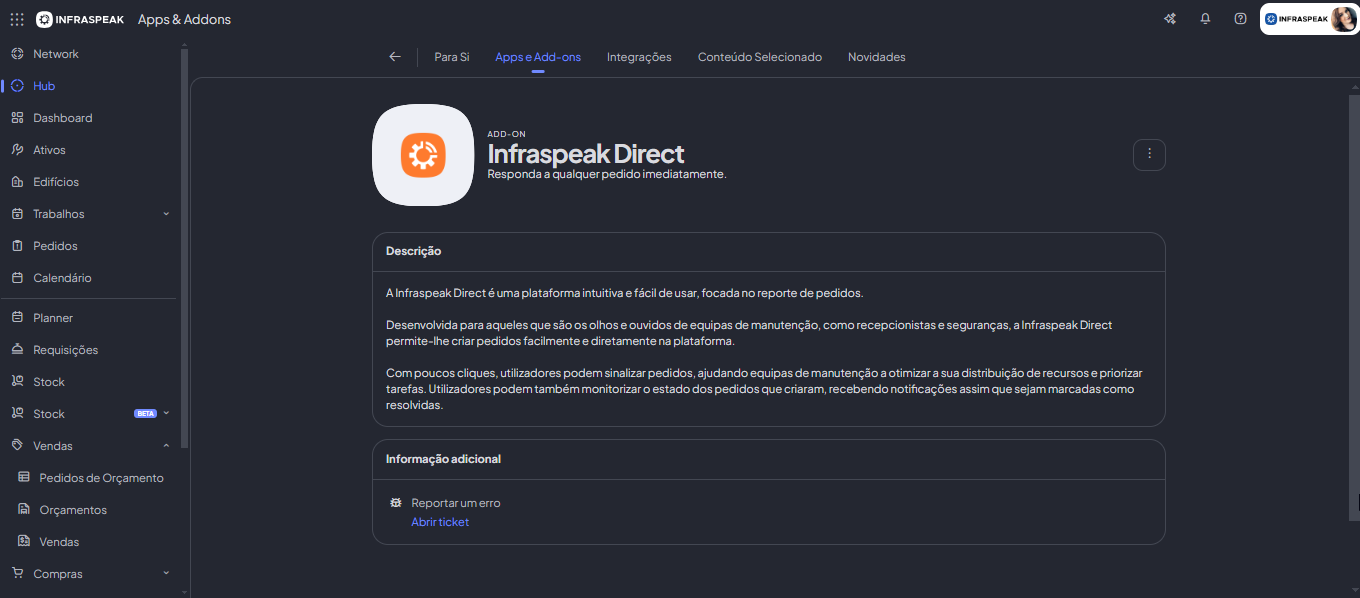Click the BETA badge beside Stock

point(145,414)
